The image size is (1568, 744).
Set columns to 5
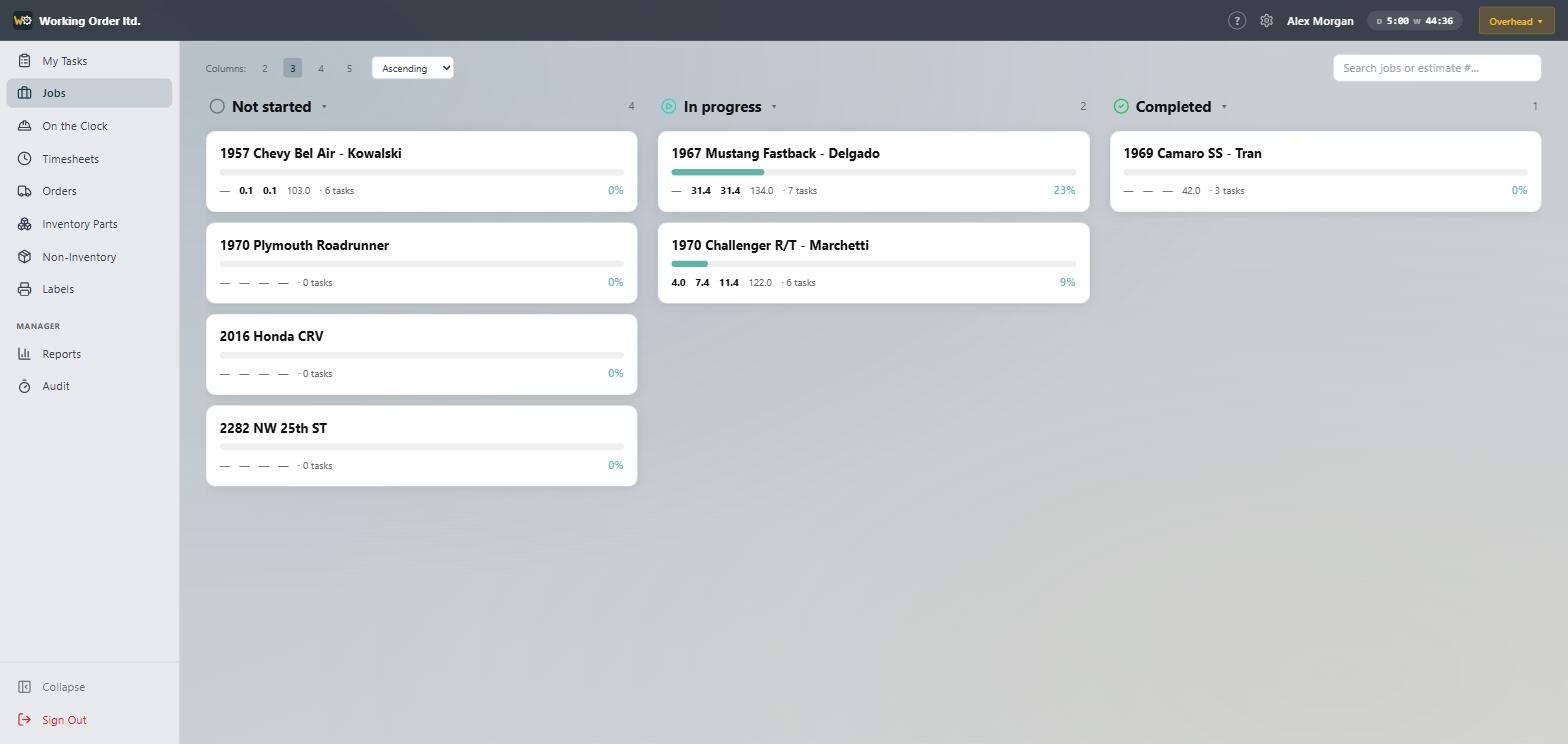coord(349,68)
